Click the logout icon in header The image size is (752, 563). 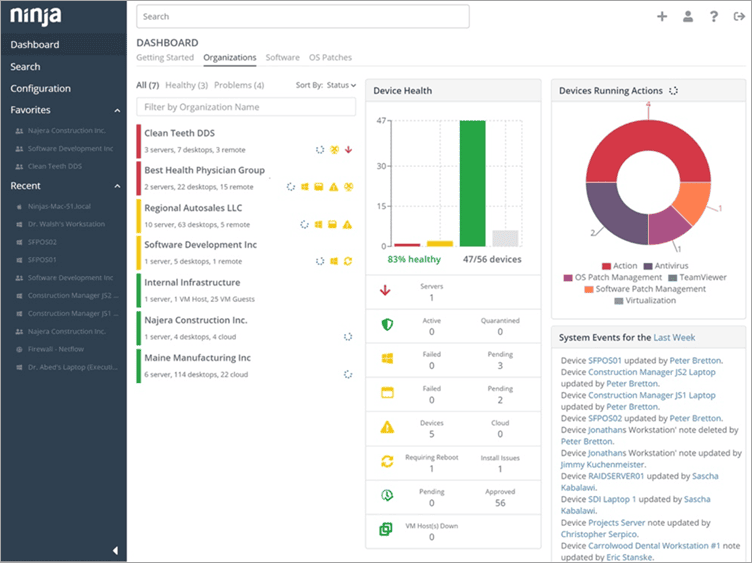coord(739,17)
